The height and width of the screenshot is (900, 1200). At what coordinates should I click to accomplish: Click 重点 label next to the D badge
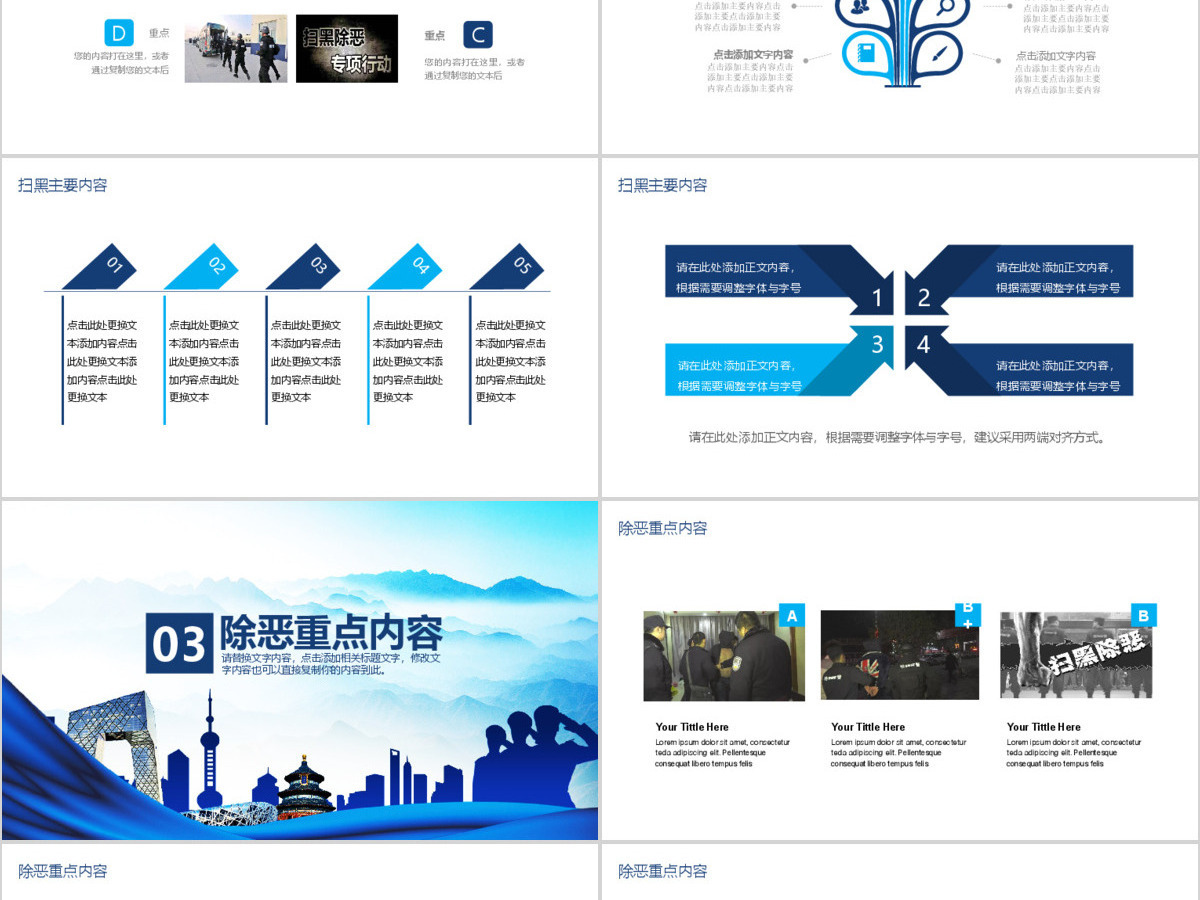point(159,33)
